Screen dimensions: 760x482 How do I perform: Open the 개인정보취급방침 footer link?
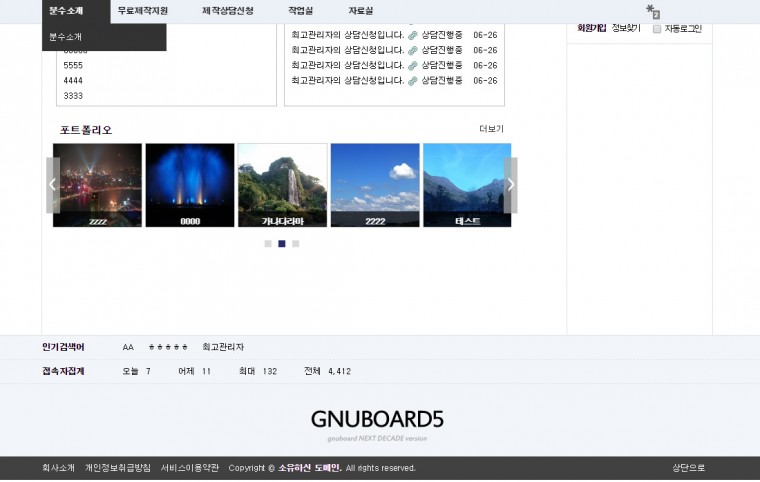(118, 468)
